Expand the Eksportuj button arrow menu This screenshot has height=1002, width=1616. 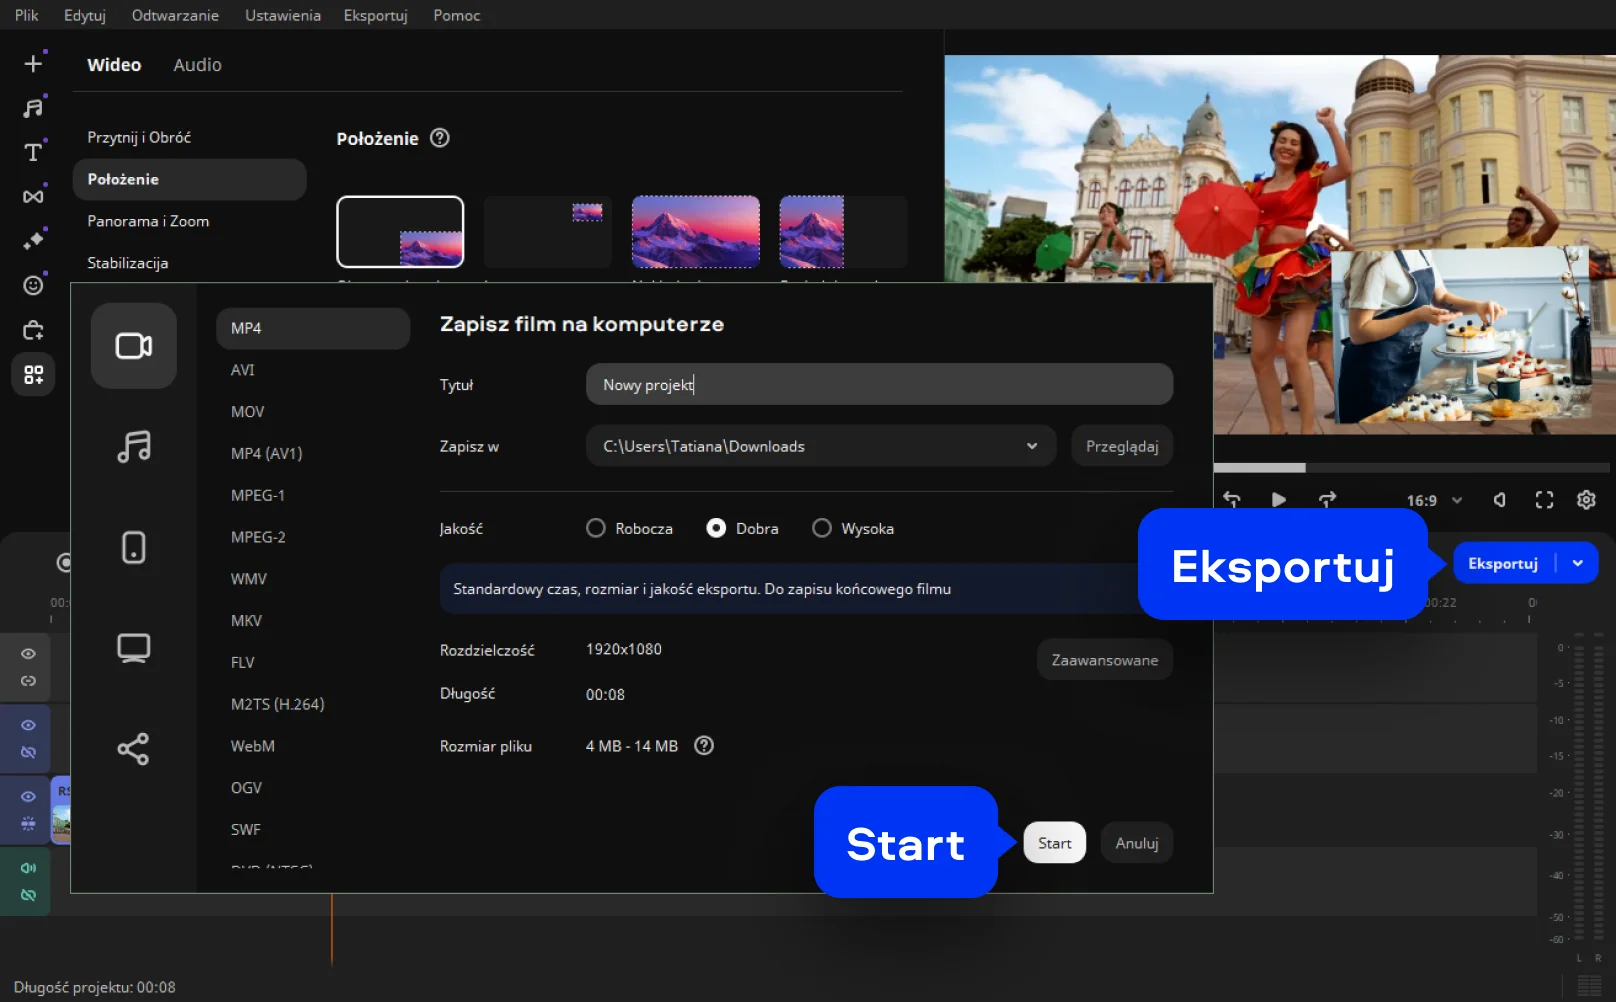coord(1578,563)
